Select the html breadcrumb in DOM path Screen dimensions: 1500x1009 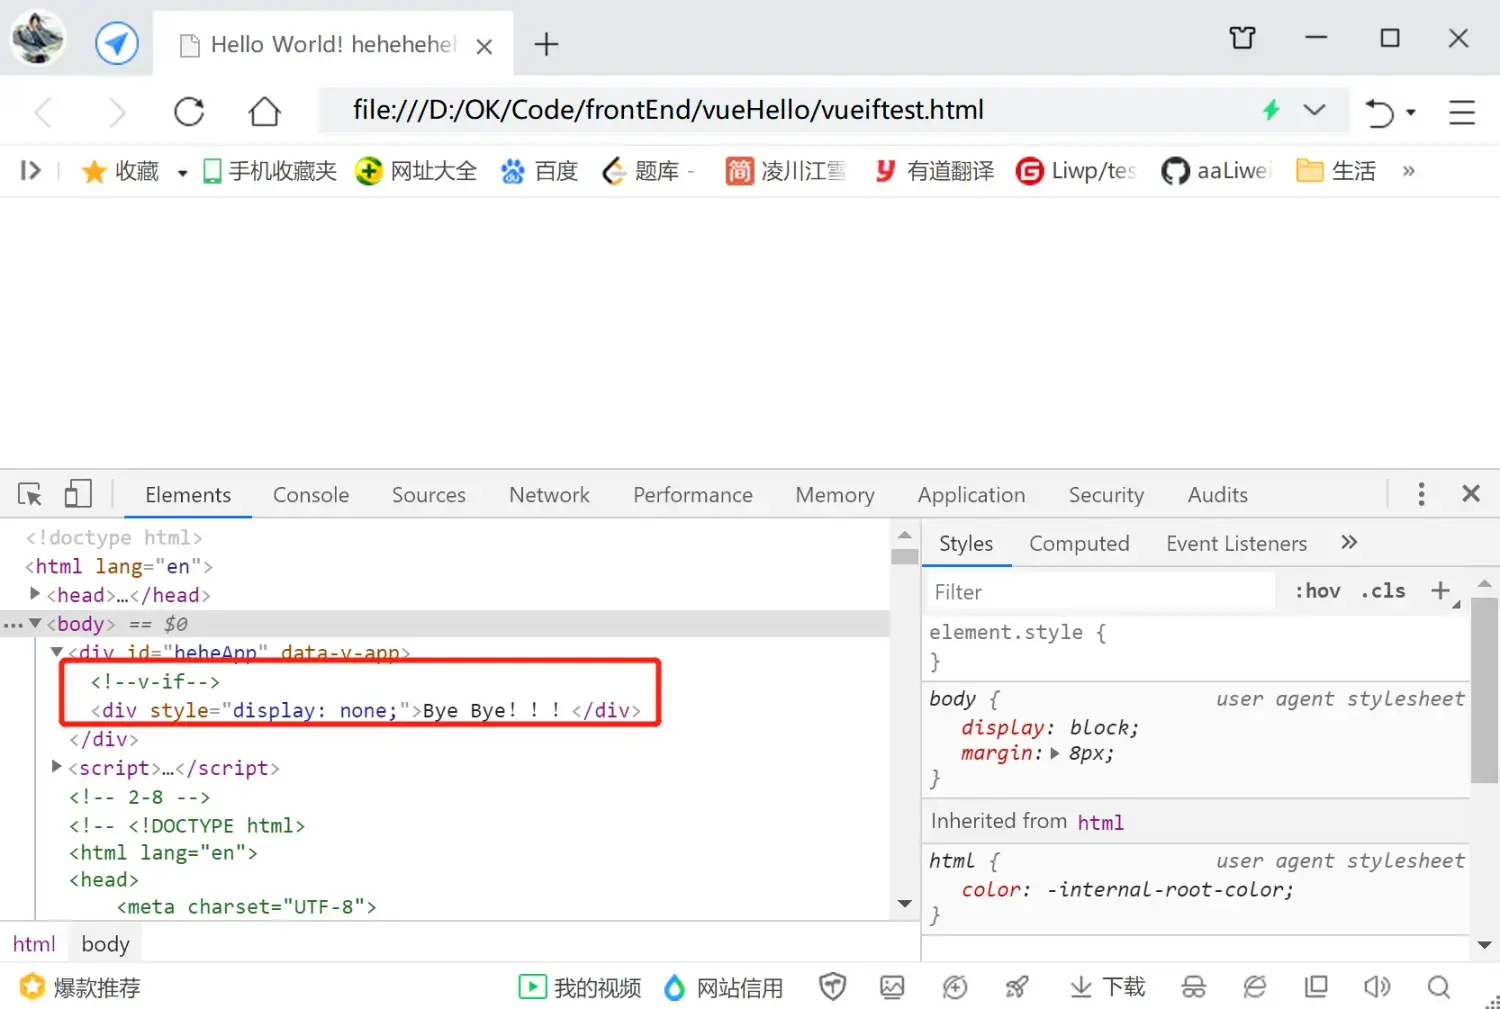pyautogui.click(x=34, y=944)
